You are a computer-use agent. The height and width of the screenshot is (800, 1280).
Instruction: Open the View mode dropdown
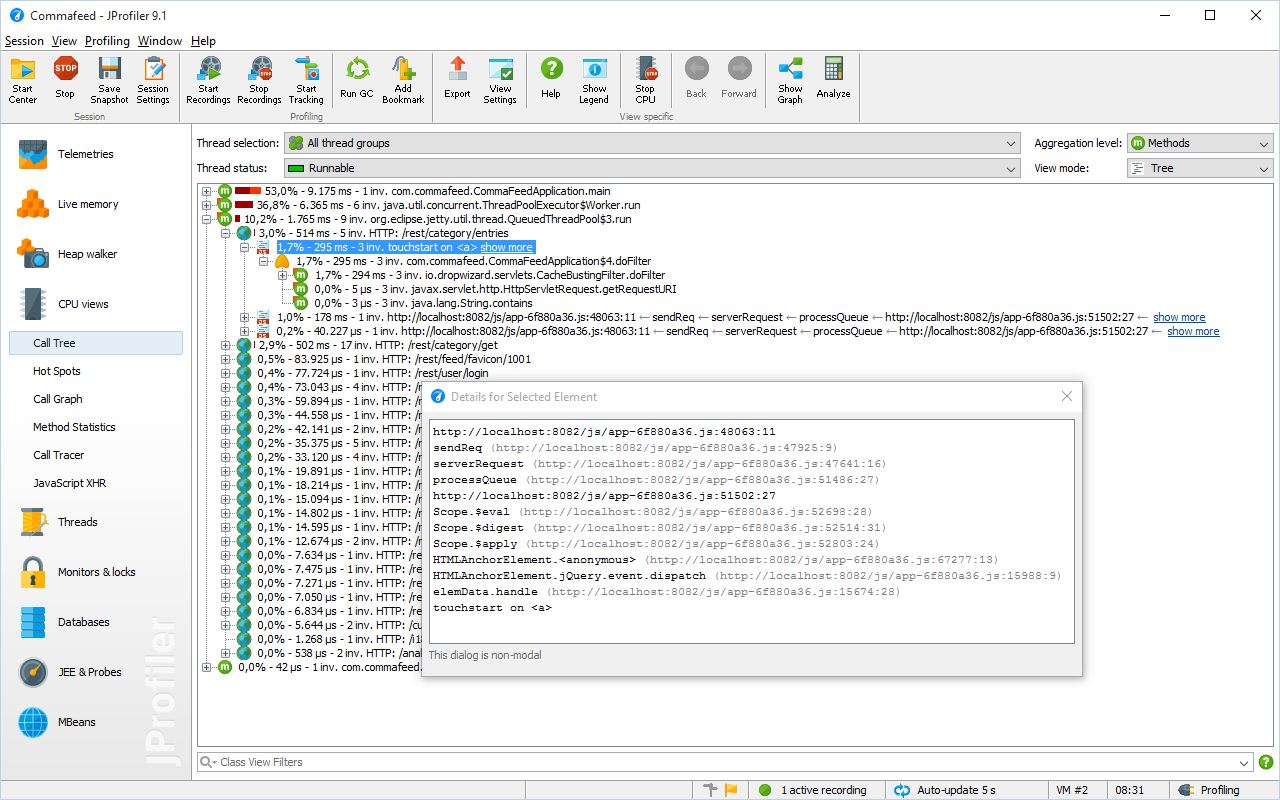[1200, 168]
